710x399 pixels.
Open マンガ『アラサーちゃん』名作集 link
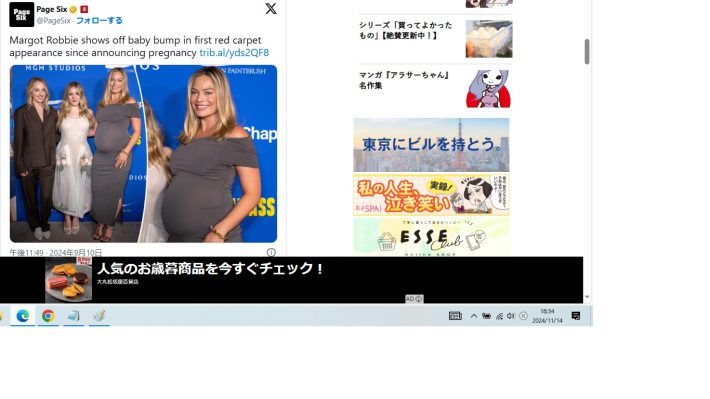pos(404,80)
